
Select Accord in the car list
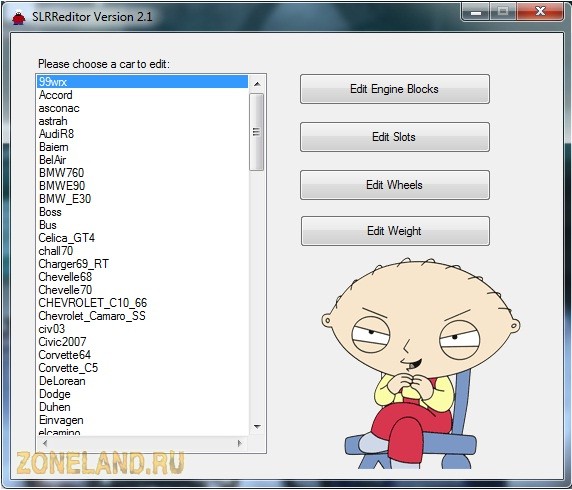142,95
